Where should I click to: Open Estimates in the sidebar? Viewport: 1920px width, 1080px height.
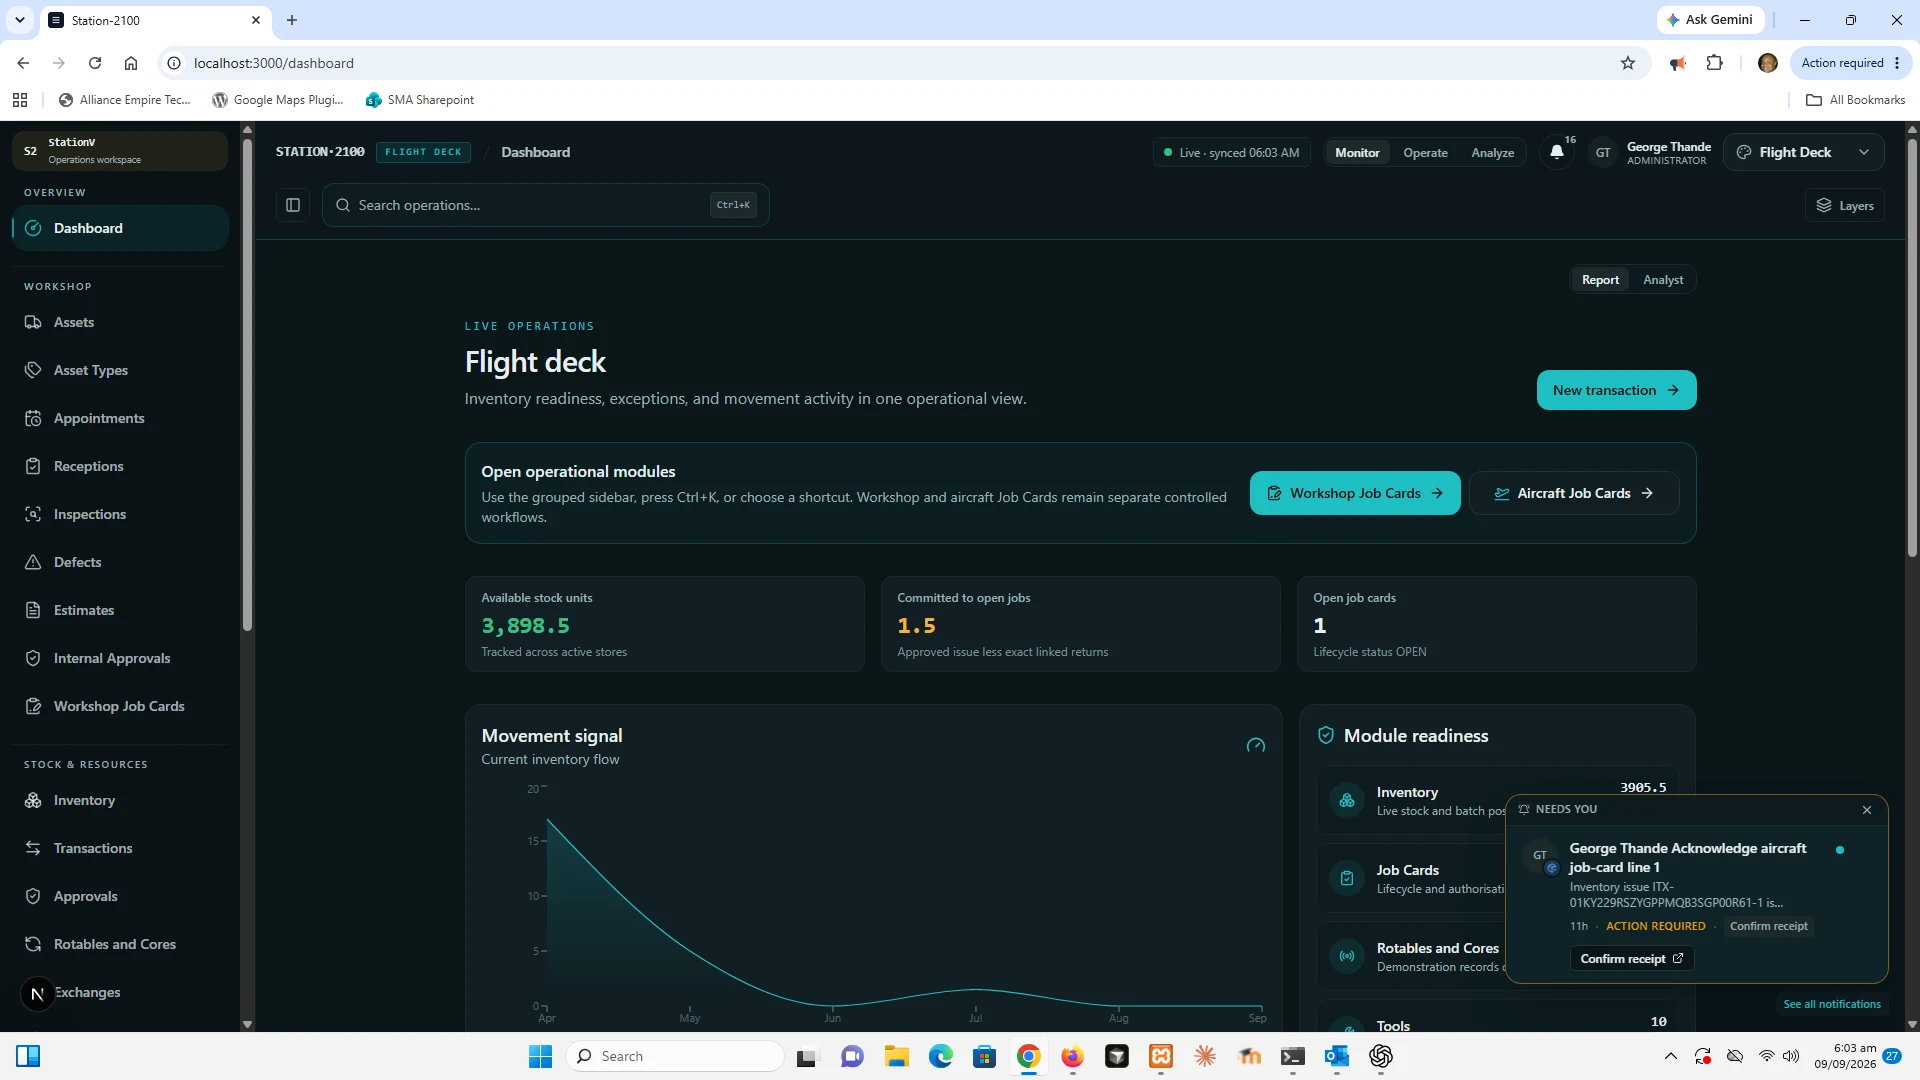(120, 610)
